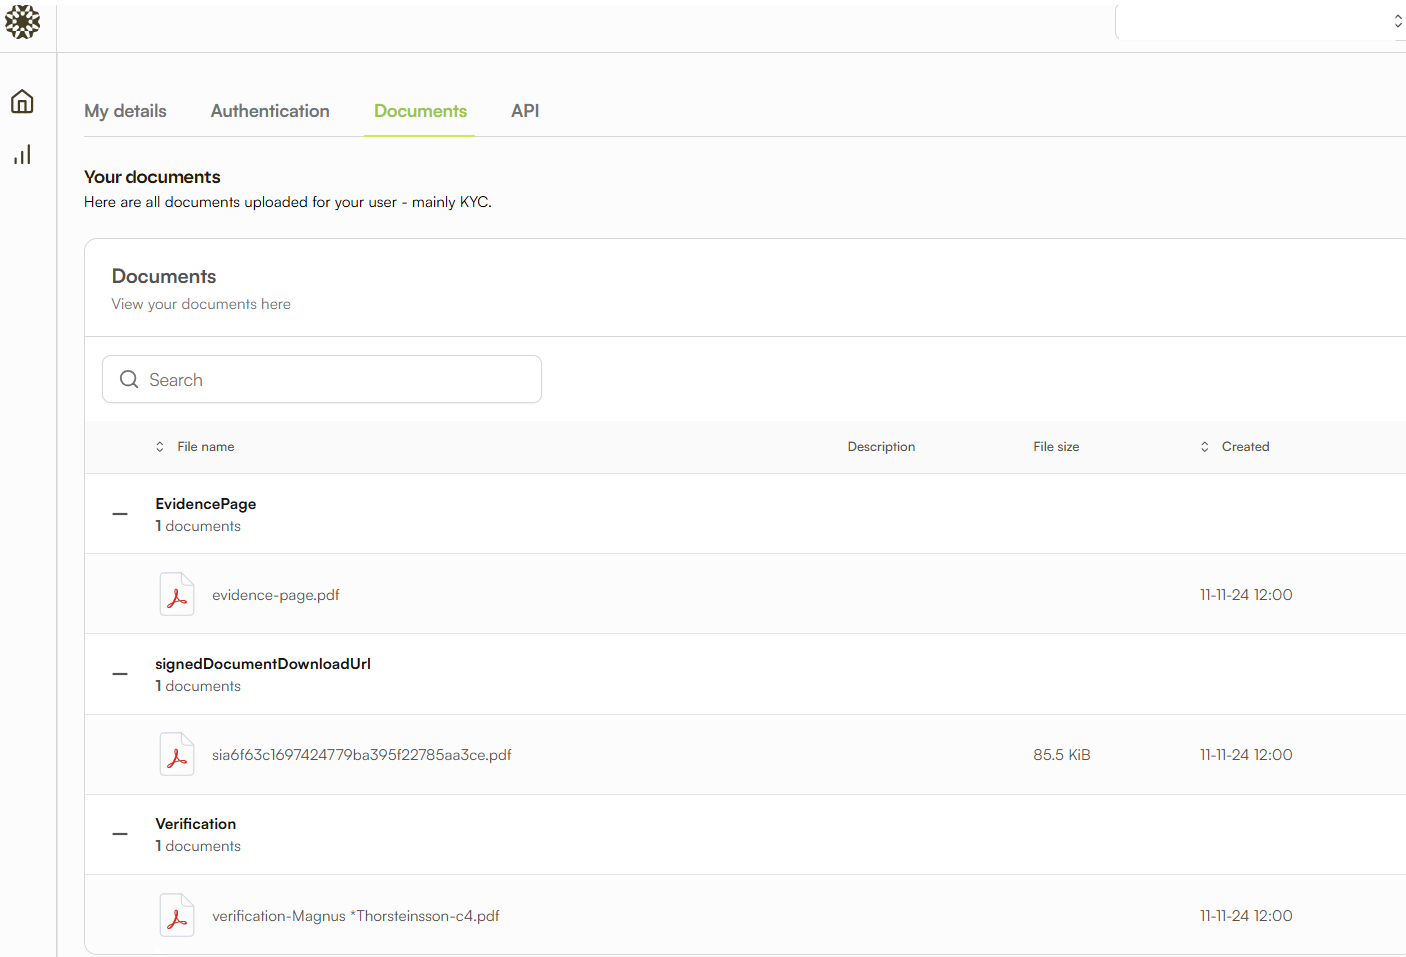The width and height of the screenshot is (1406, 957).
Task: Open verification-Magnus Thorsteinsson-c4.pdf link
Action: point(355,916)
